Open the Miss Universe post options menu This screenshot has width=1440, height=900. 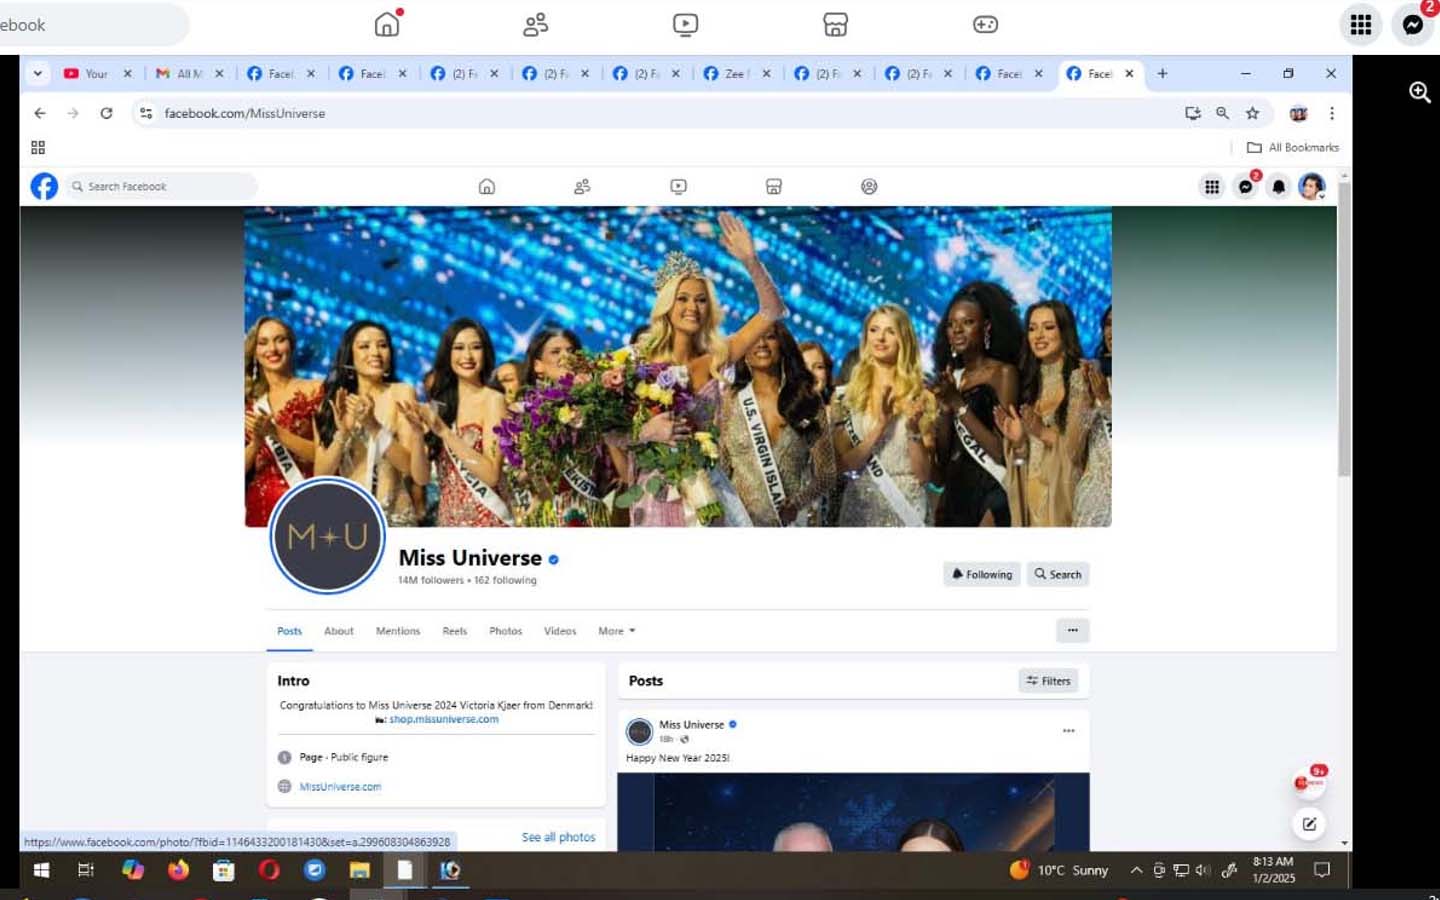(1068, 731)
